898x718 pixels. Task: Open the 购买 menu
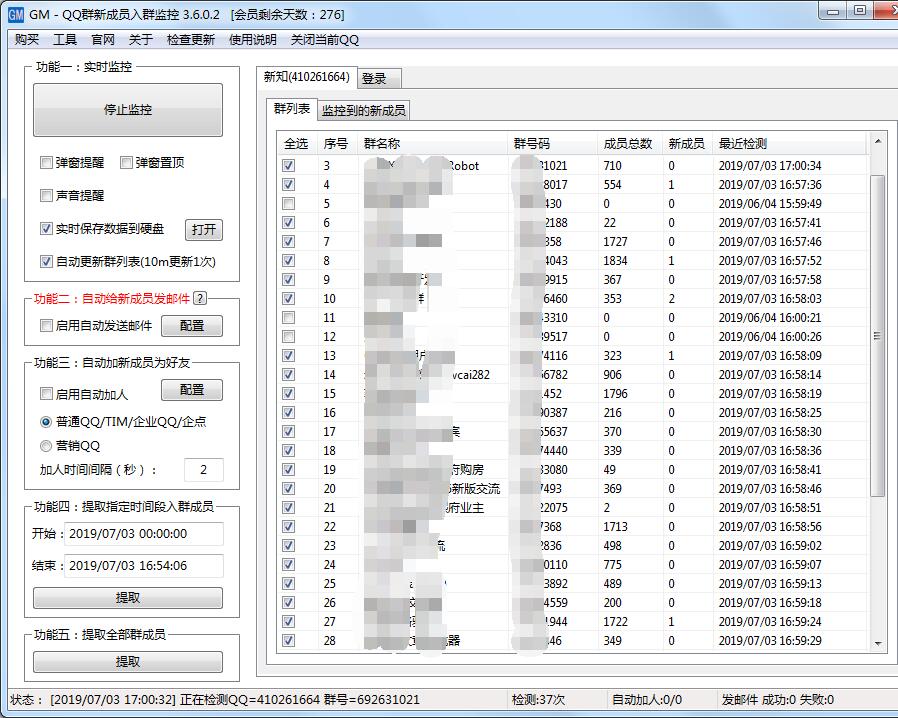tap(27, 40)
